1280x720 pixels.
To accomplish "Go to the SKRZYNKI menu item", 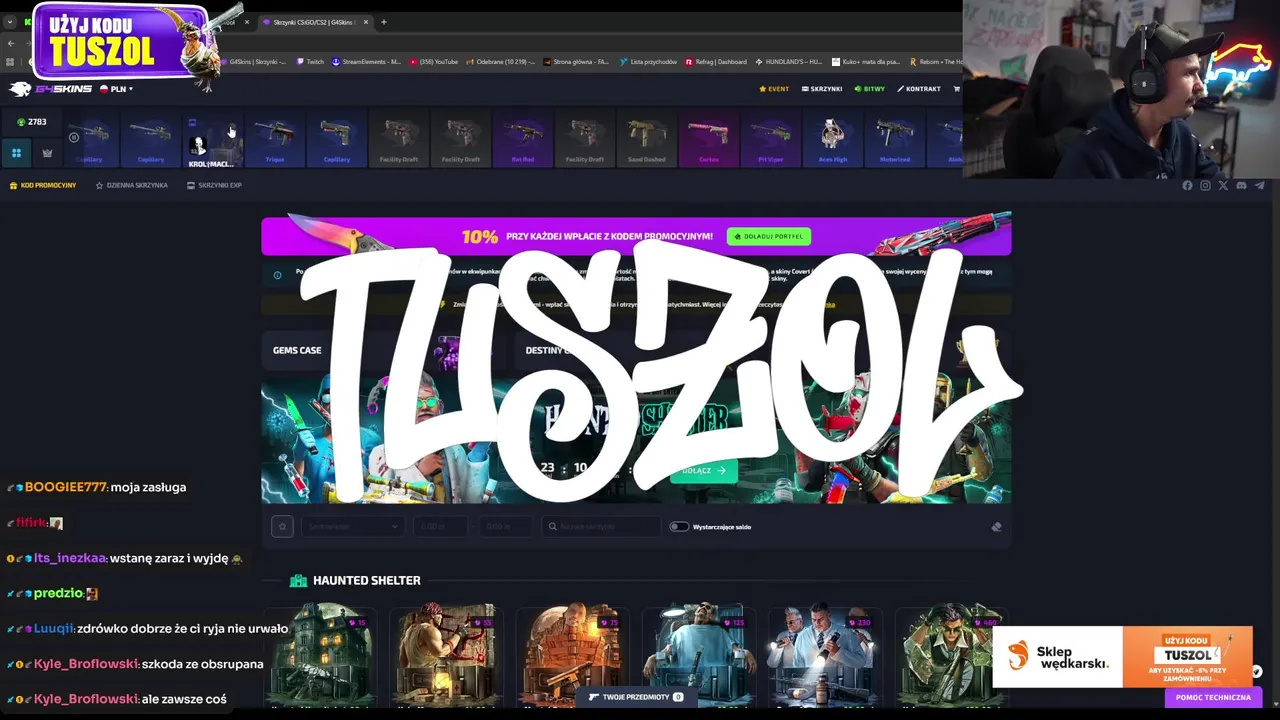I will tap(822, 89).
